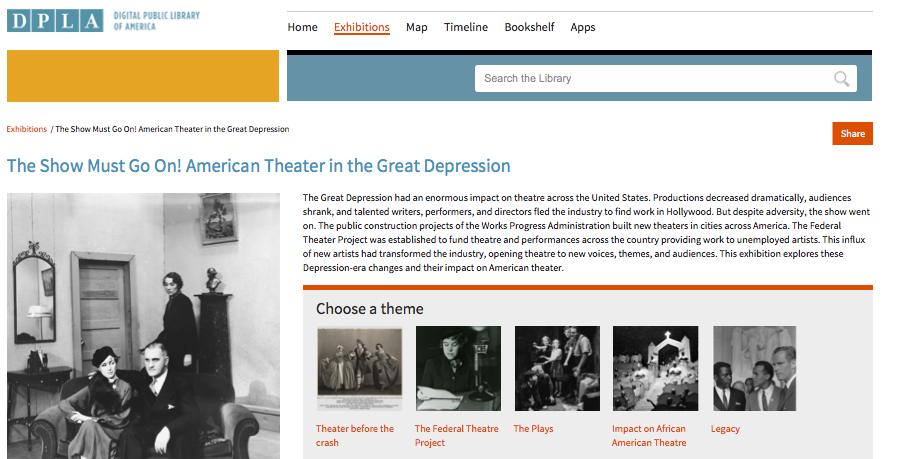Click the search magnifying glass icon
The height and width of the screenshot is (459, 918).
tap(842, 79)
